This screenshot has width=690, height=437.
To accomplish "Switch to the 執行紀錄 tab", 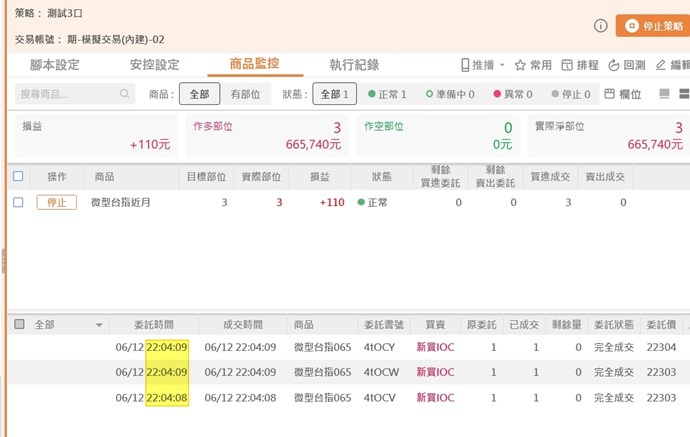I will click(x=354, y=65).
